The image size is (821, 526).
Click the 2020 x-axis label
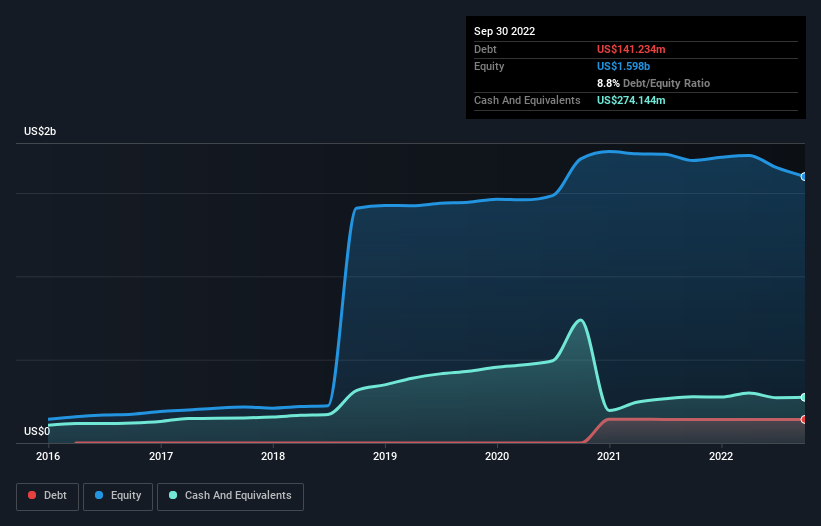[x=497, y=456]
